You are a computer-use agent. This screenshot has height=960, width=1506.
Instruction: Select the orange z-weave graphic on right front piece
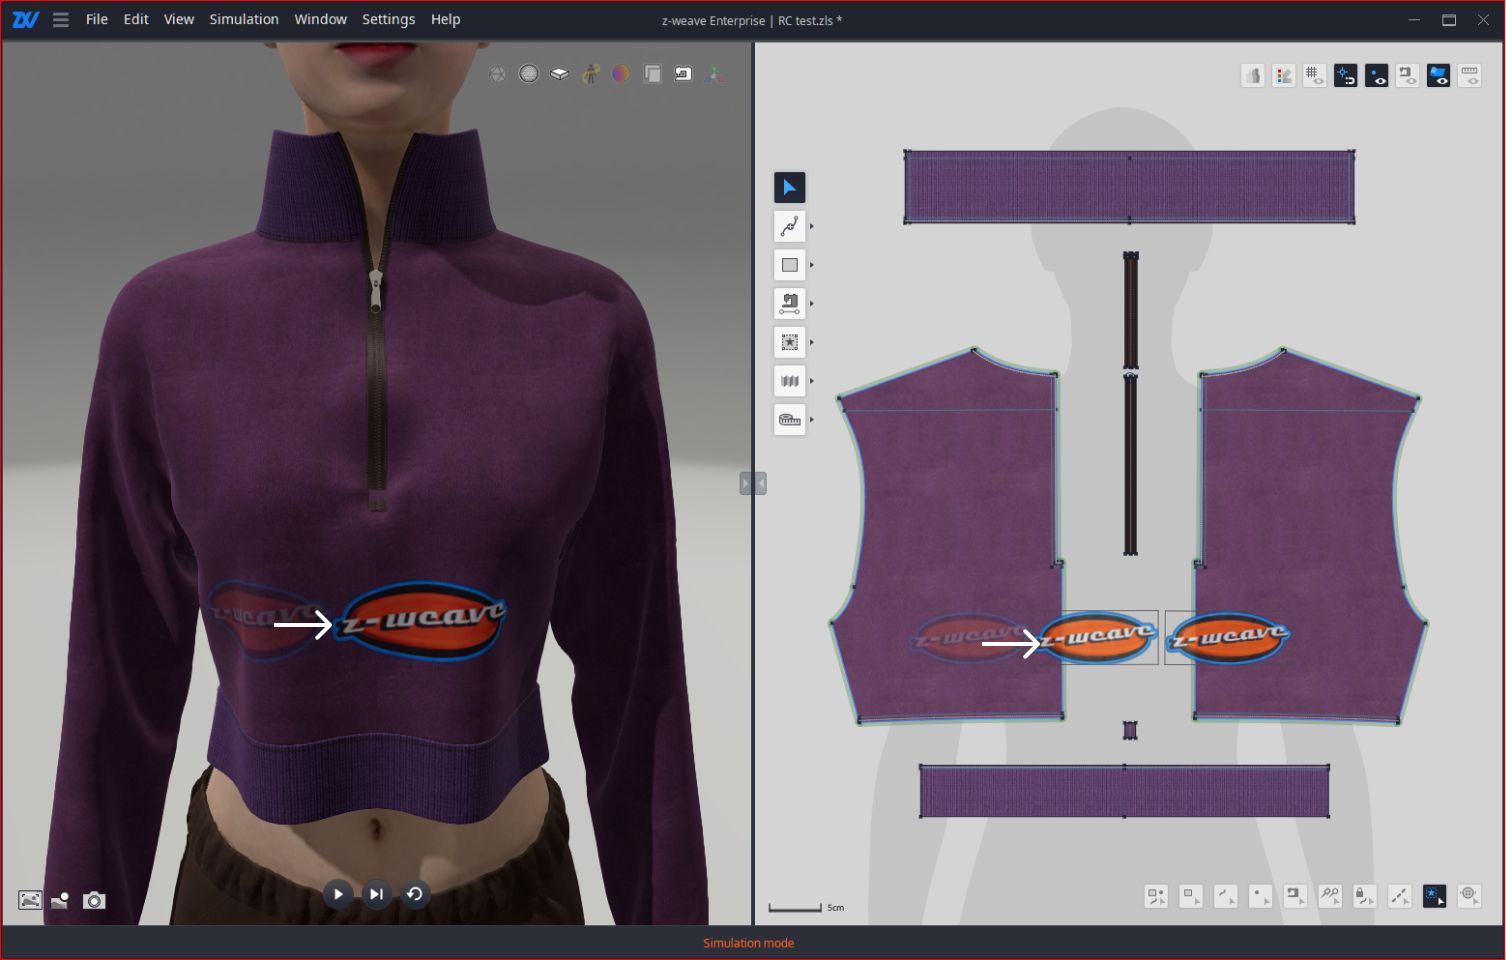[x=1228, y=637]
